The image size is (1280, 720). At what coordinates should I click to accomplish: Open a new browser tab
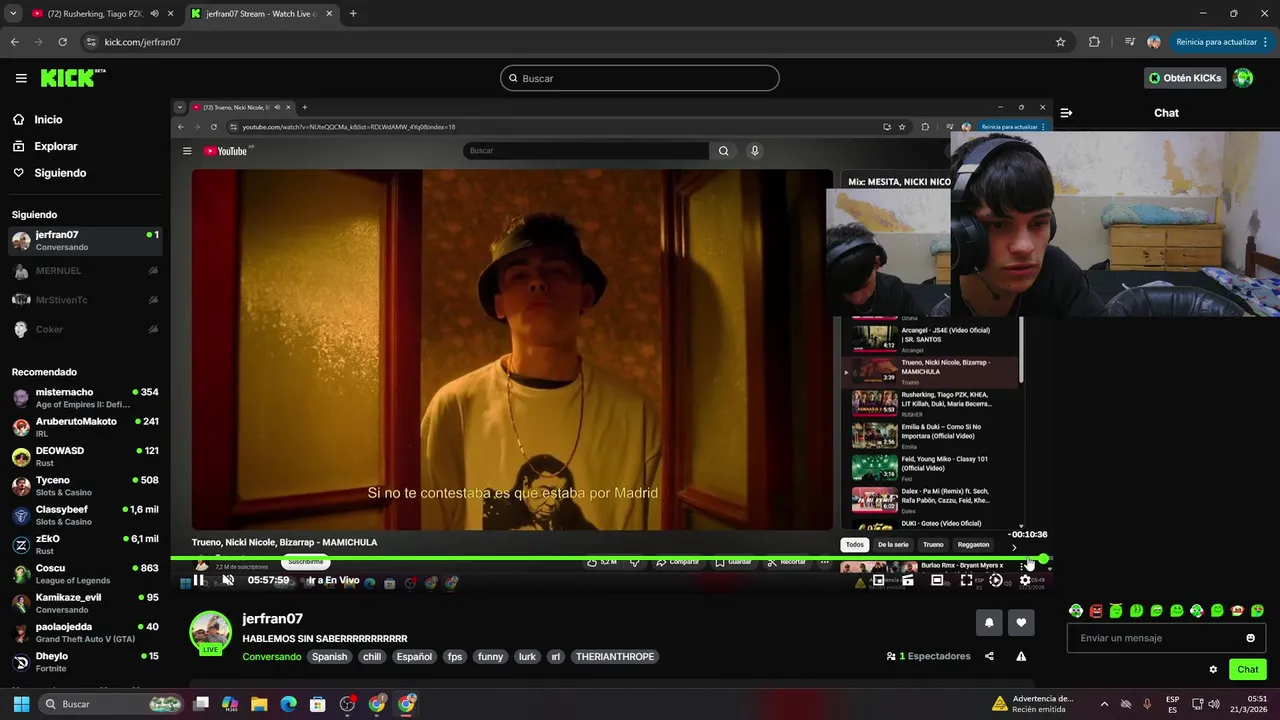353,14
